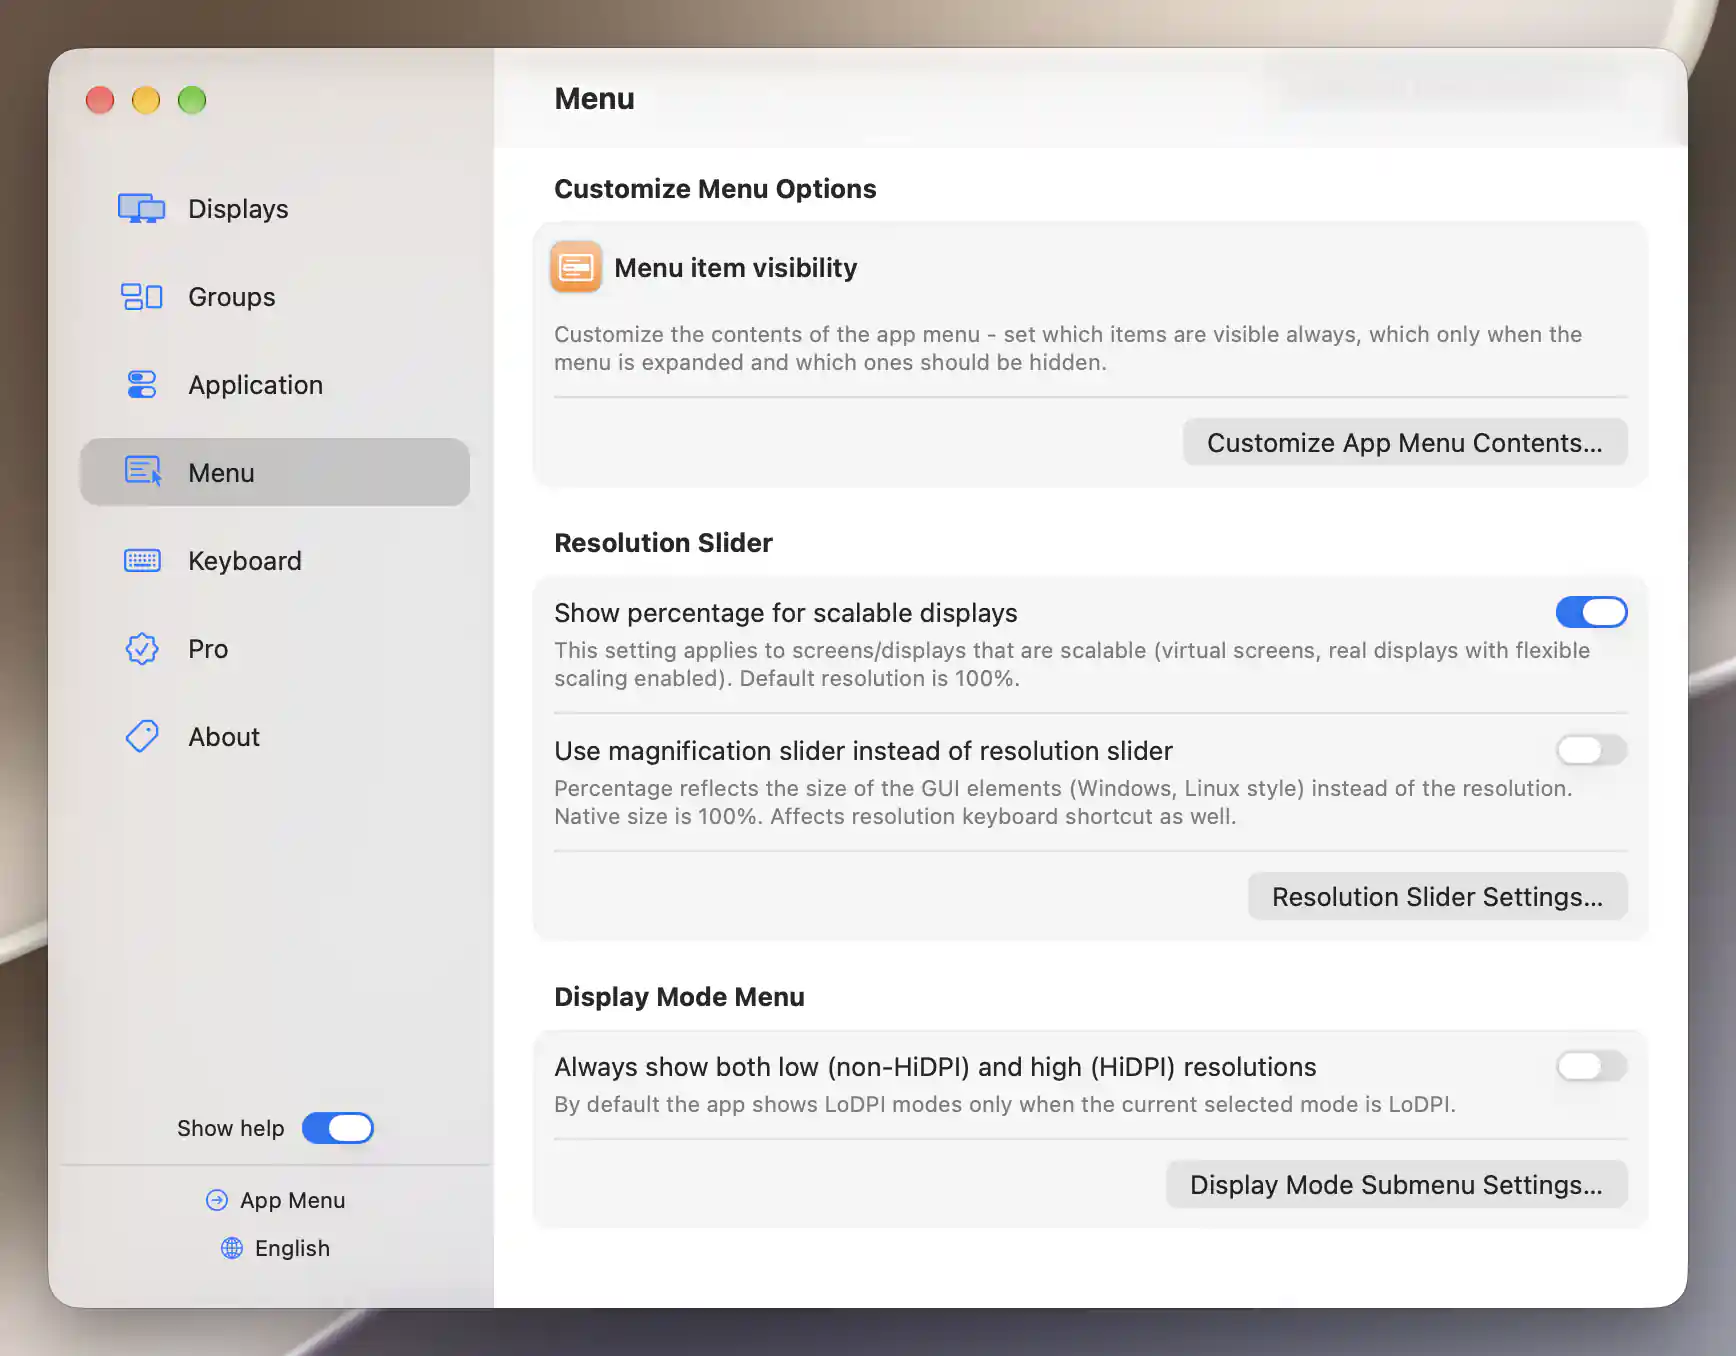Turn off the Show help switch
The width and height of the screenshot is (1736, 1356).
pyautogui.click(x=338, y=1128)
